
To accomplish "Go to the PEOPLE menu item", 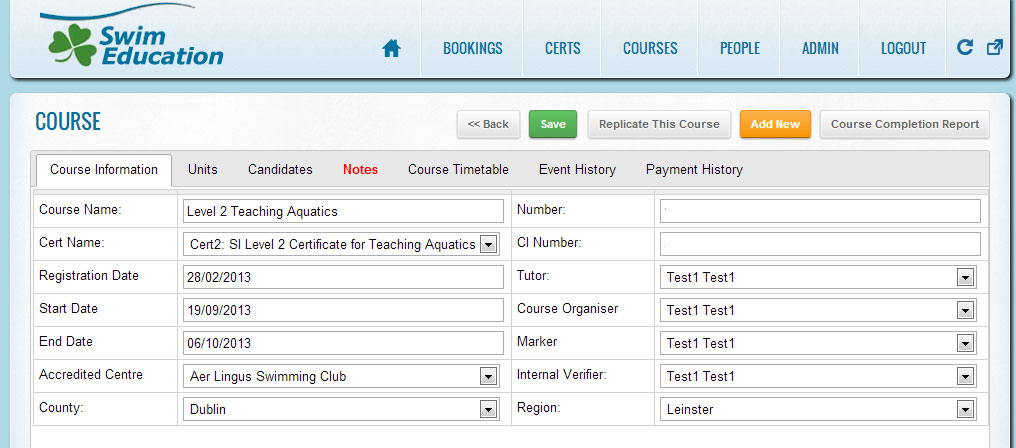I will tap(740, 48).
